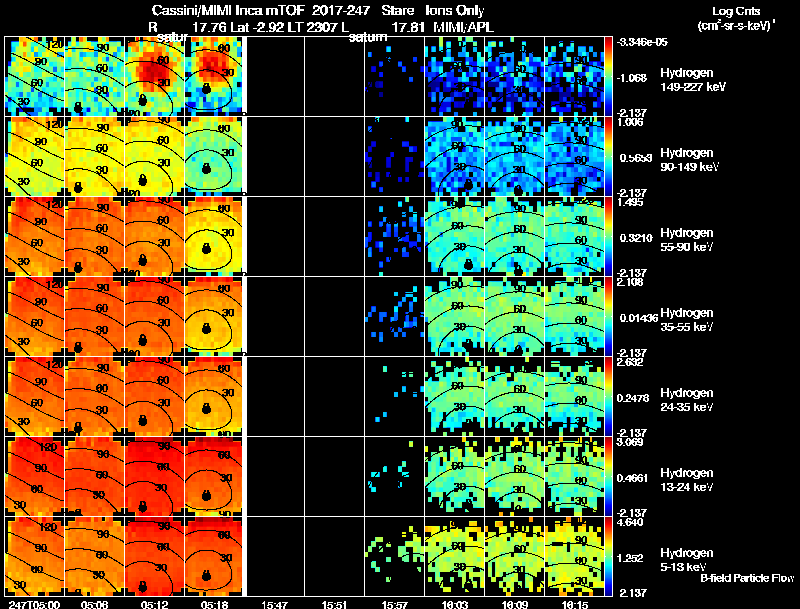Select the 'Hydrogen 55-90 keV' row label
The height and width of the screenshot is (609, 800).
[x=687, y=240]
